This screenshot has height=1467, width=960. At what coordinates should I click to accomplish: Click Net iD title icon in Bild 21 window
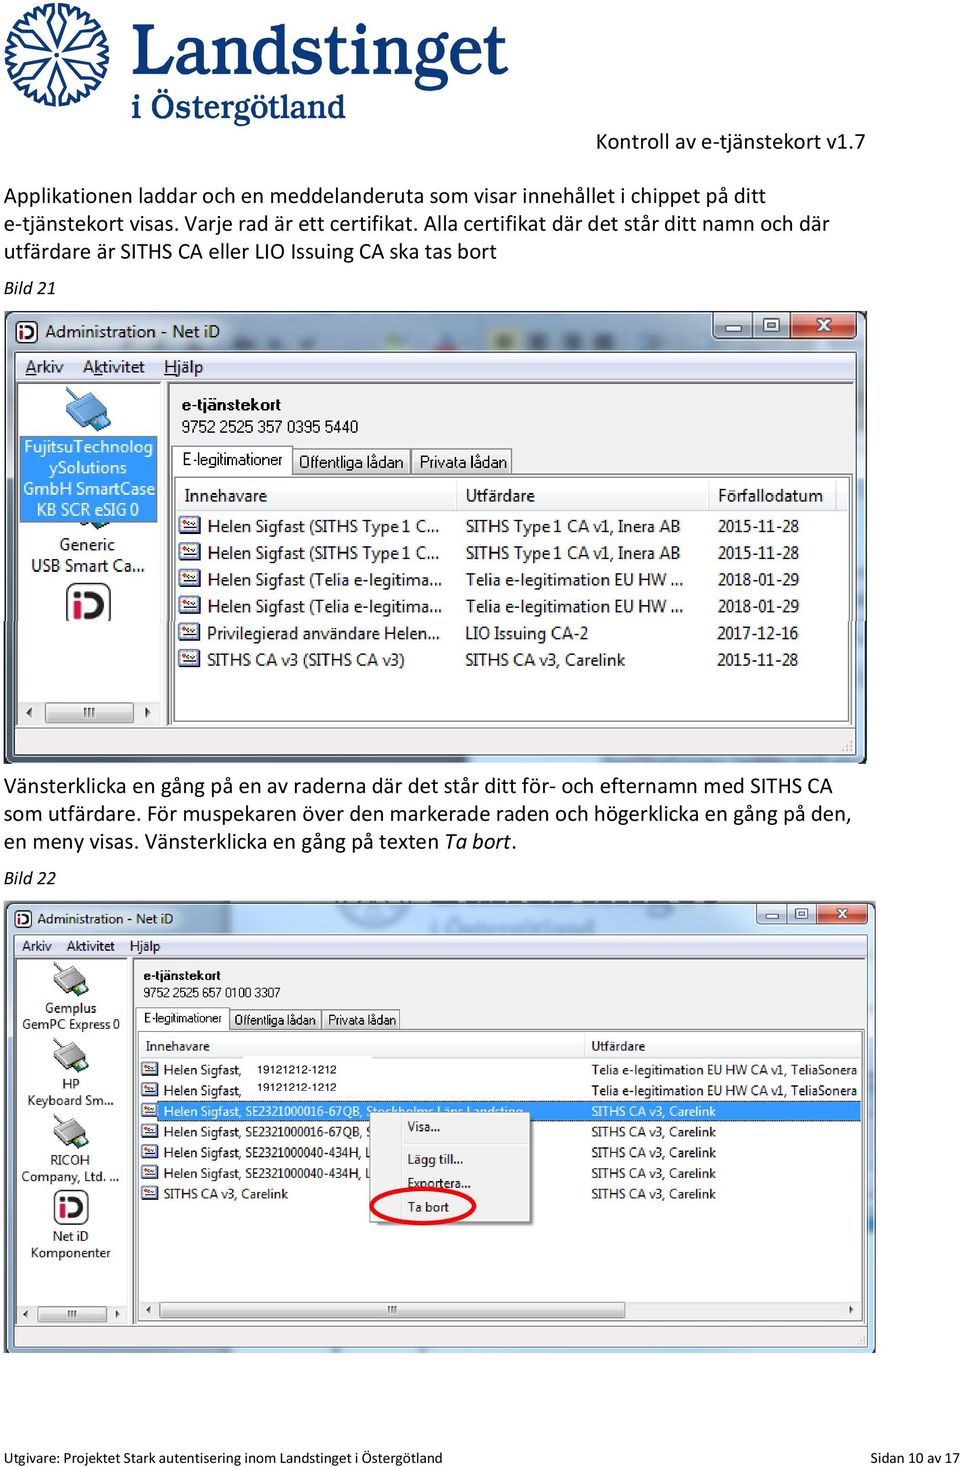(x=27, y=331)
